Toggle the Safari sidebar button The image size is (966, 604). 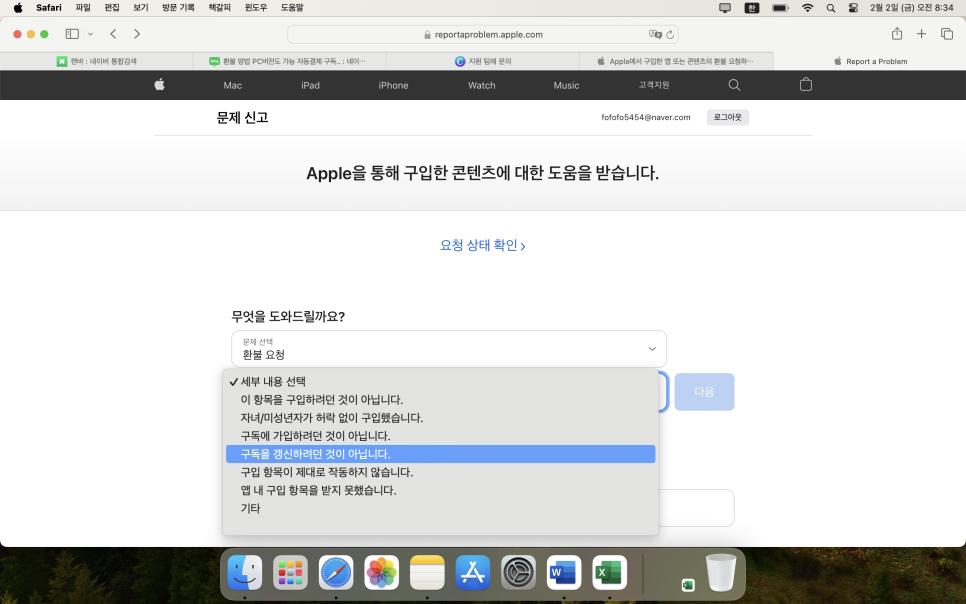72,34
